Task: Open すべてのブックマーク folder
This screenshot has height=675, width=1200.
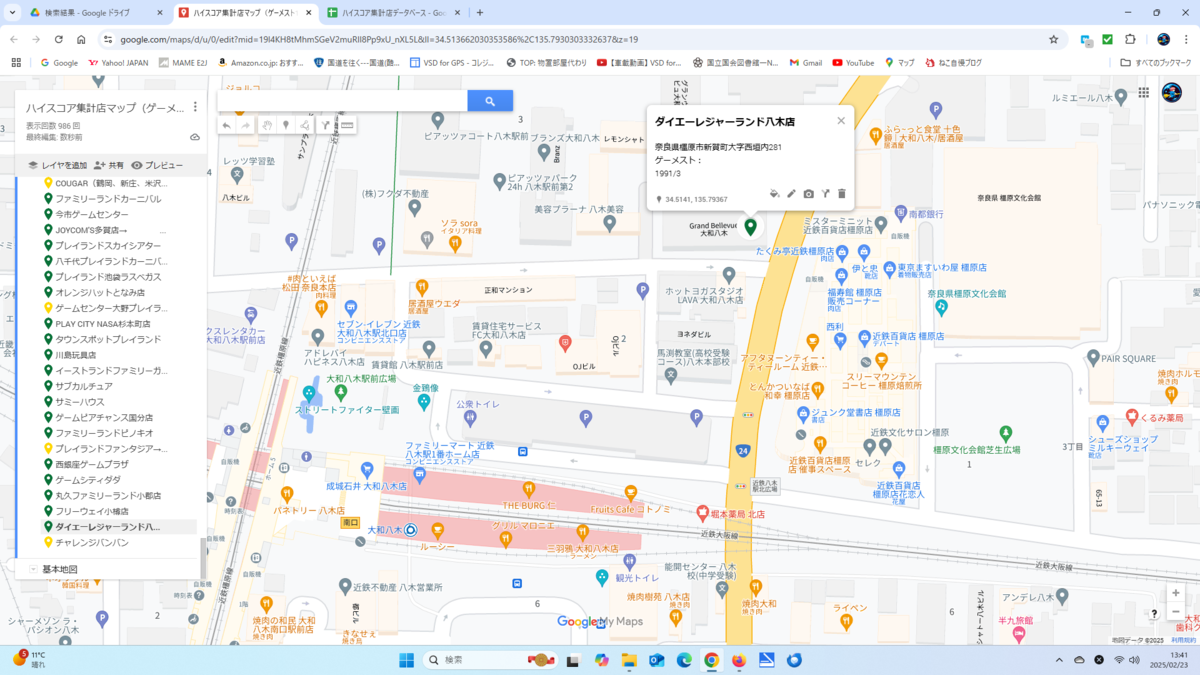Action: 1155,62
